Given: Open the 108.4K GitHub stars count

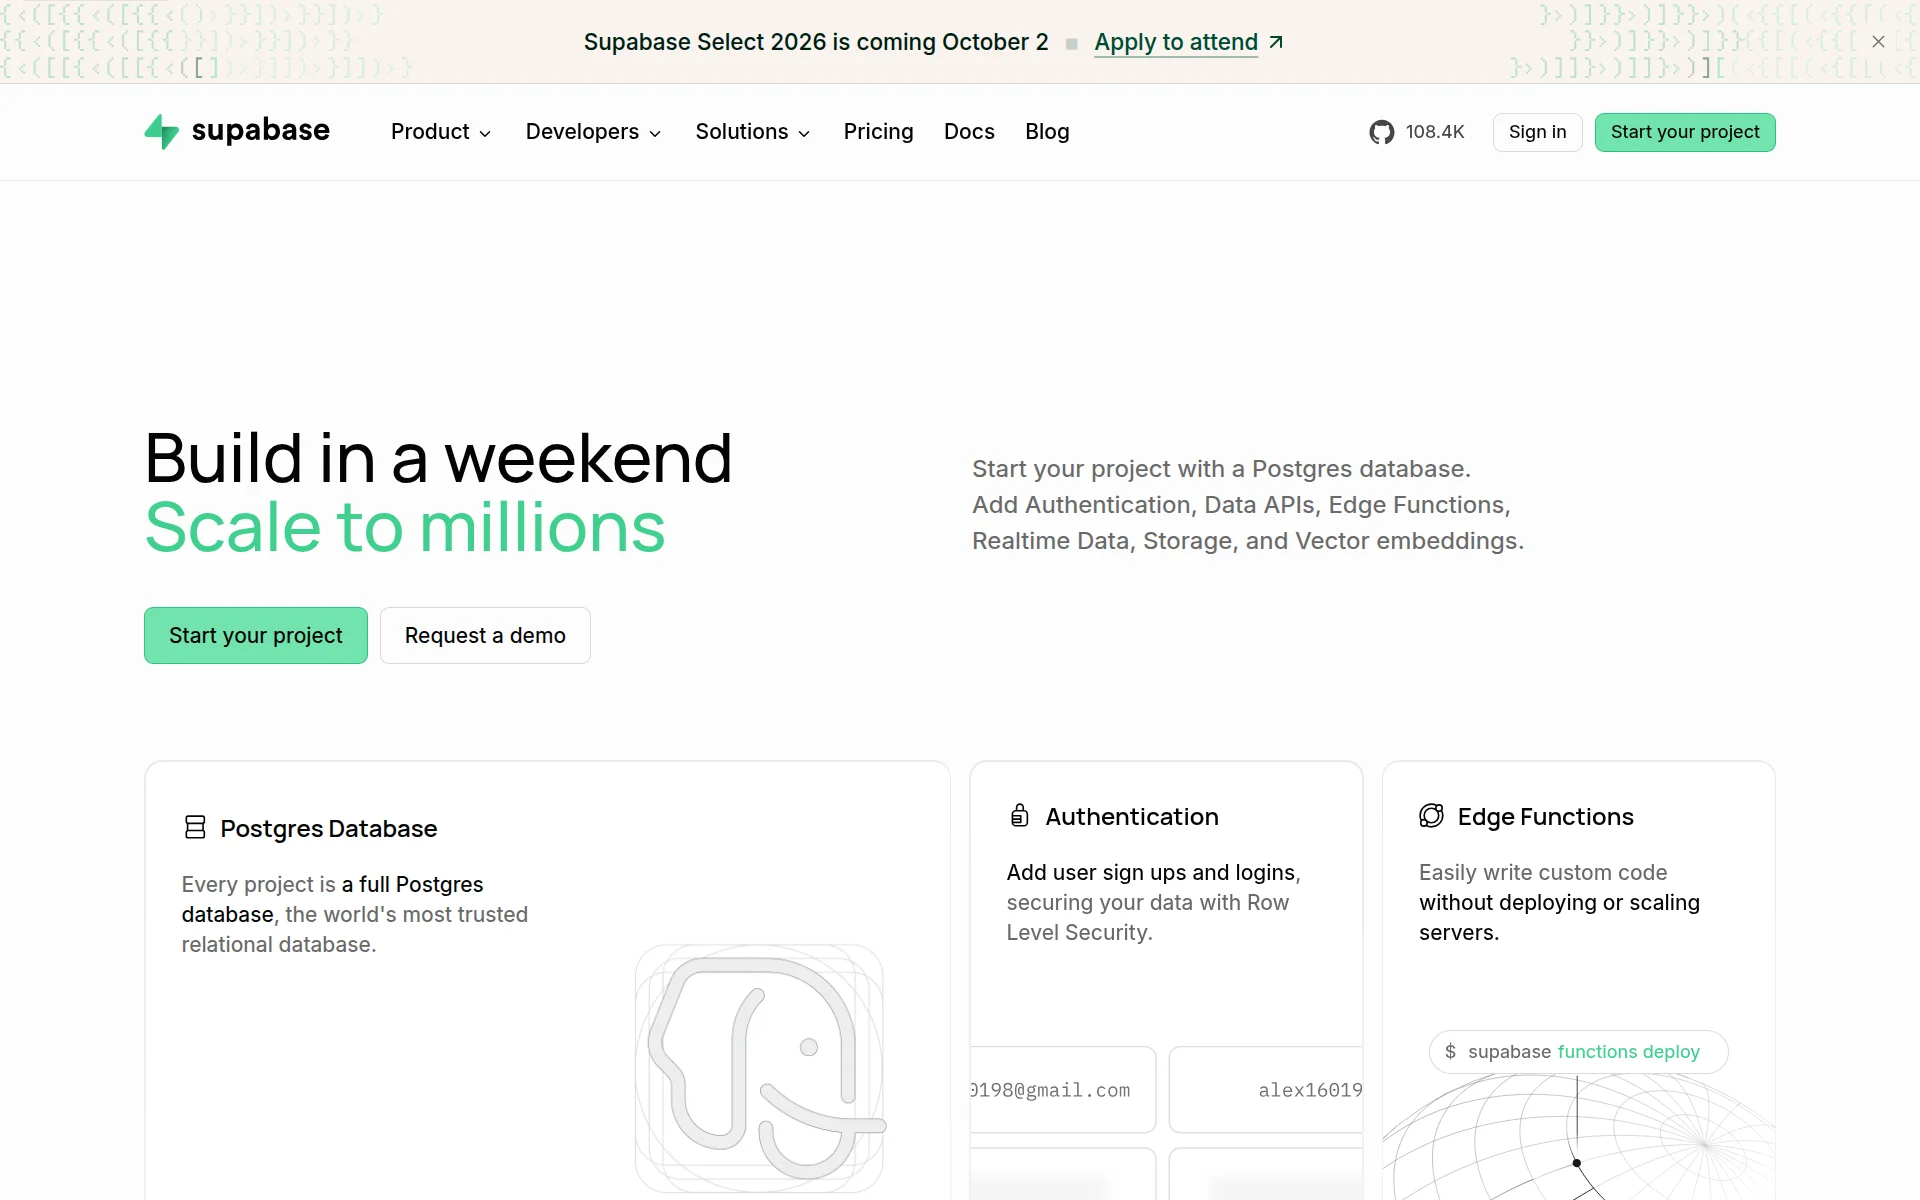Looking at the screenshot, I should [1435, 132].
